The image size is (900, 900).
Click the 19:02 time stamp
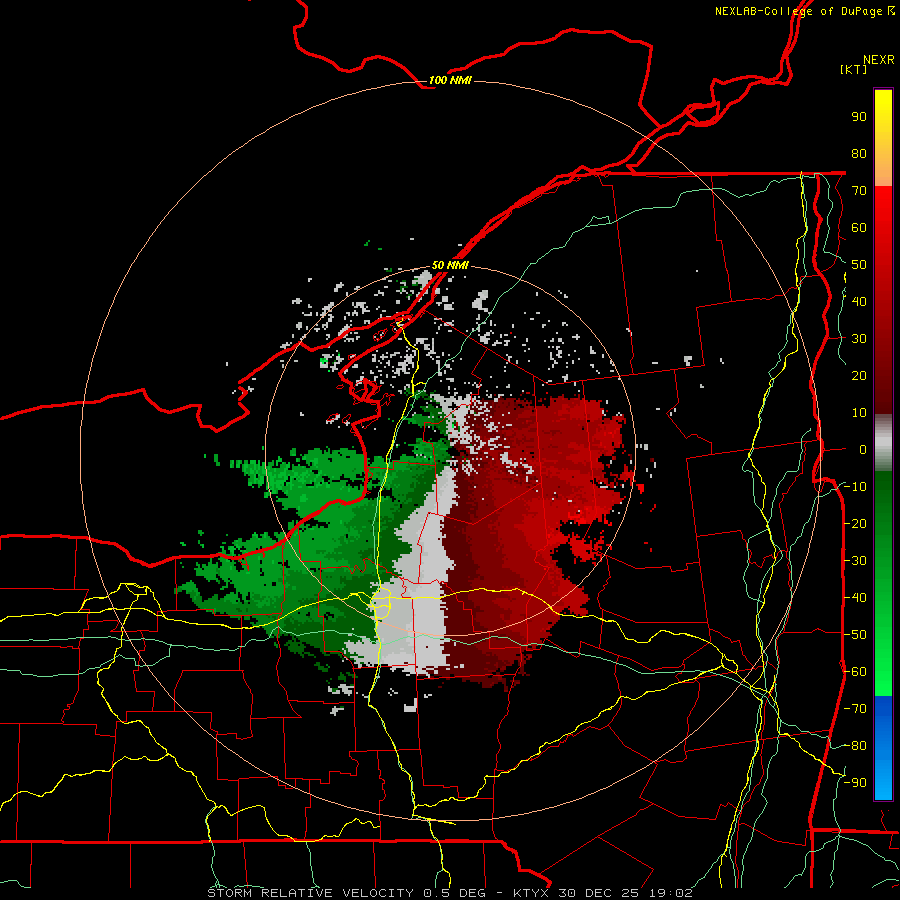pos(670,893)
